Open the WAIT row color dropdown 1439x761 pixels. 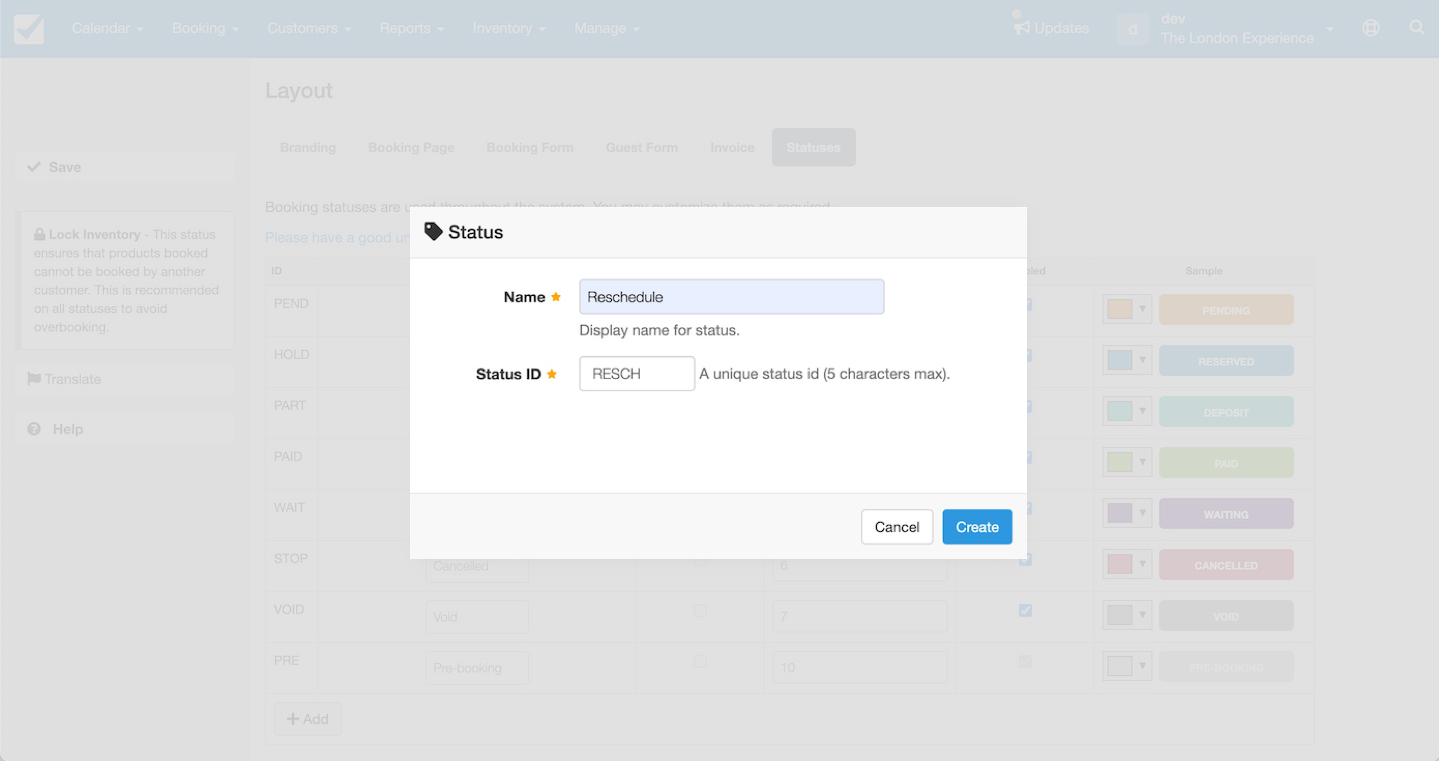1128,513
